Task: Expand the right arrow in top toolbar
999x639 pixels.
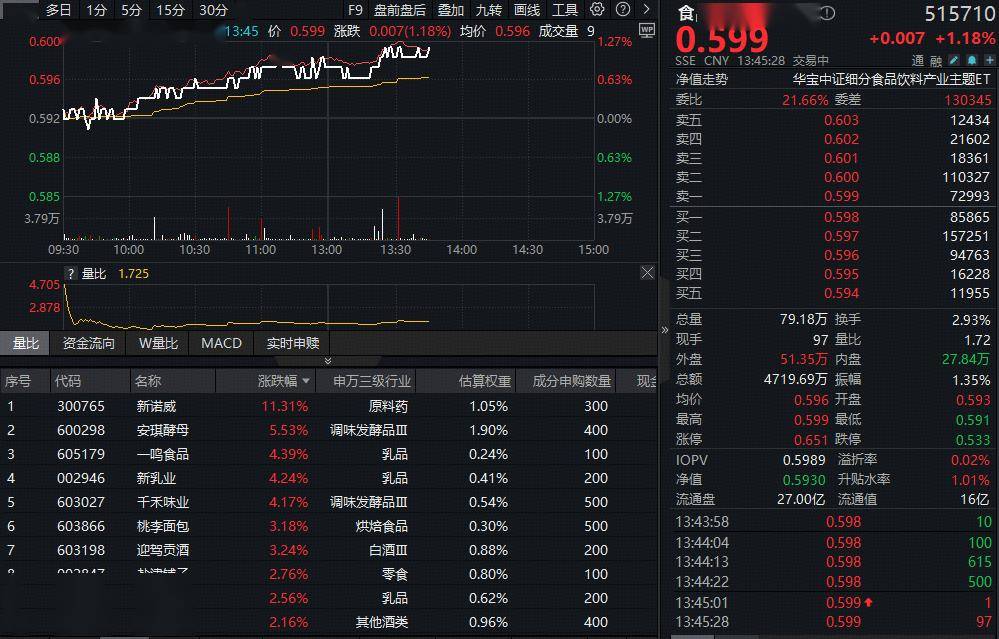Action: tap(644, 10)
